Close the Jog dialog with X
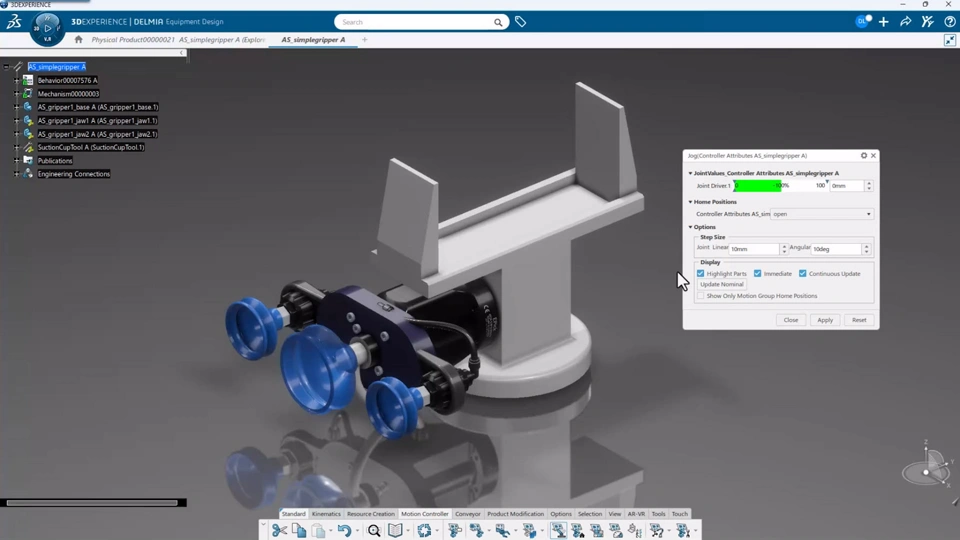960x540 pixels. tap(873, 156)
